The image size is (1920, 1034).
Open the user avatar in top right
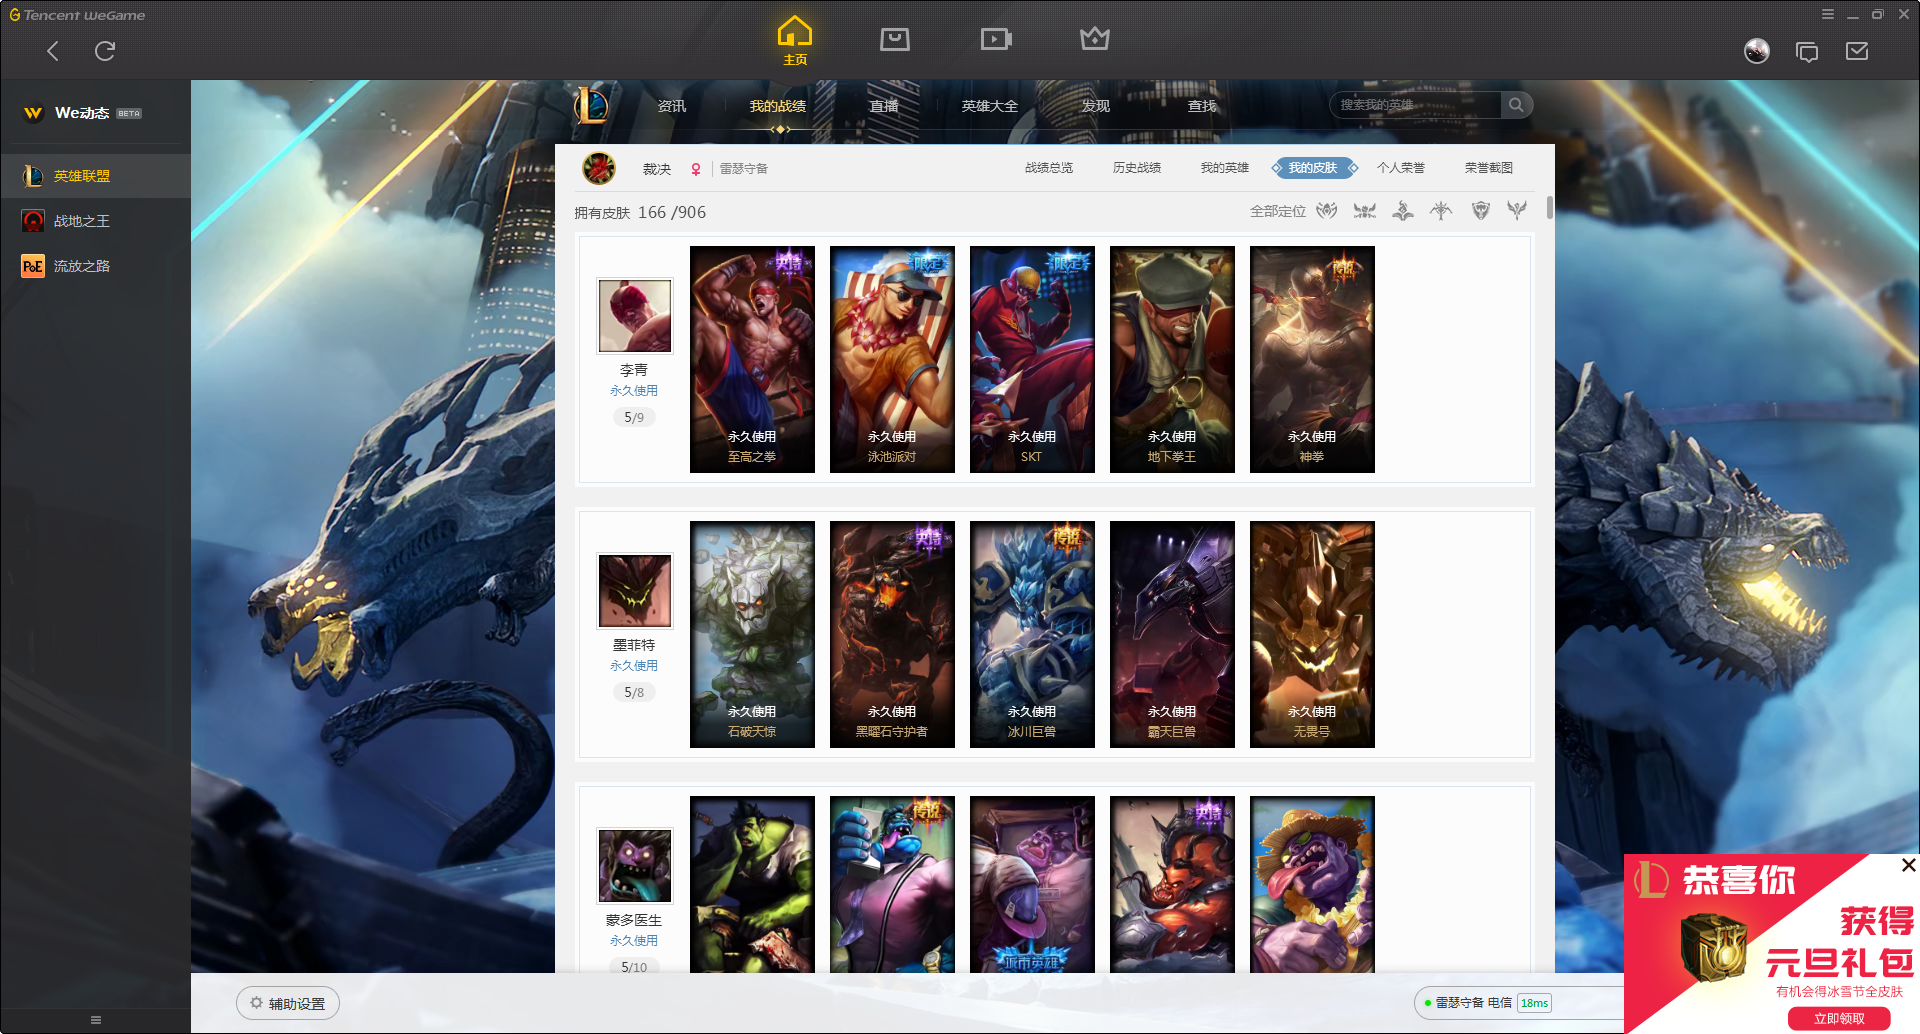pyautogui.click(x=1757, y=51)
